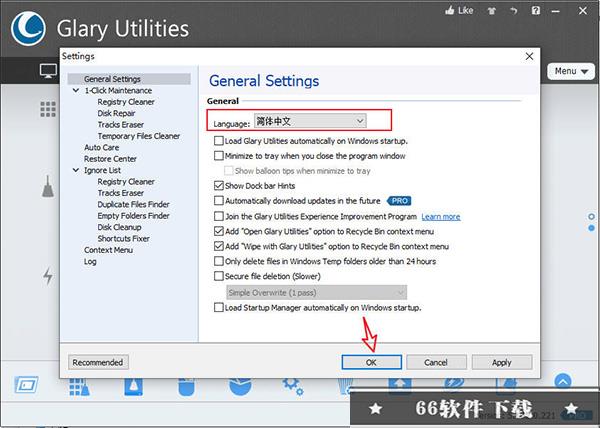Screen dimensions: 600x428
Task: Click the round up-chevron dock button
Action: [563, 382]
